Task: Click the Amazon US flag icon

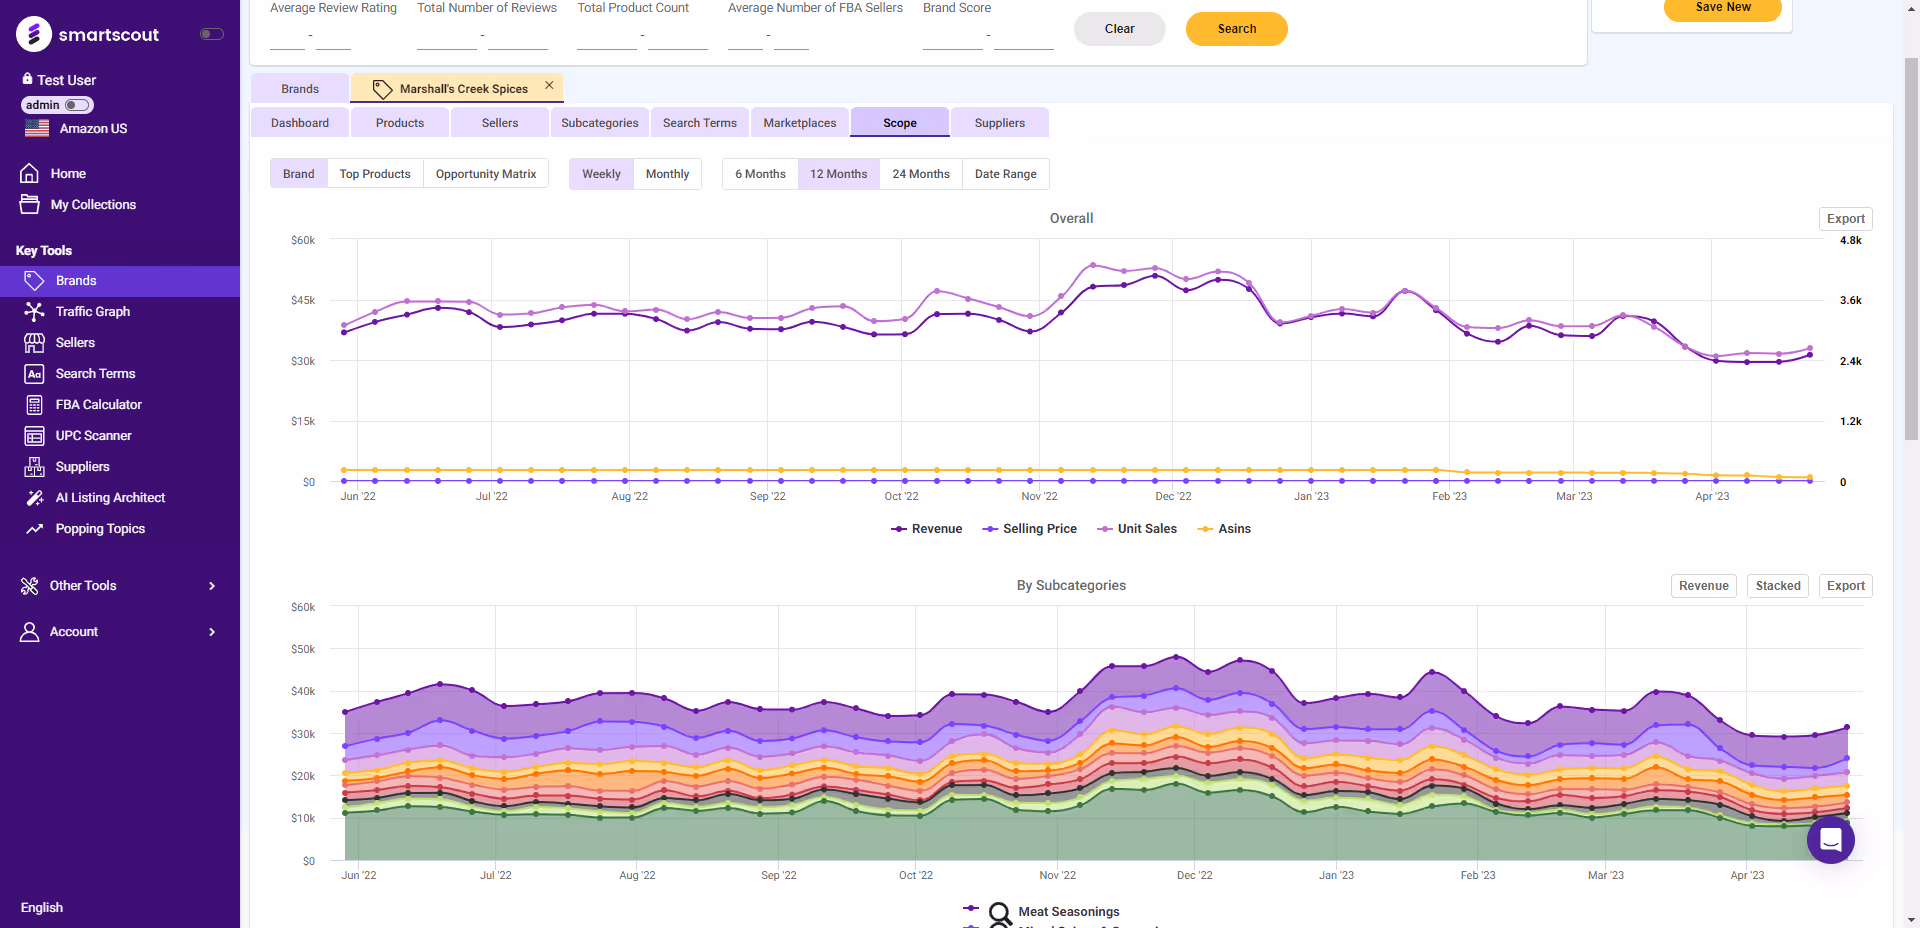Action: tap(37, 128)
